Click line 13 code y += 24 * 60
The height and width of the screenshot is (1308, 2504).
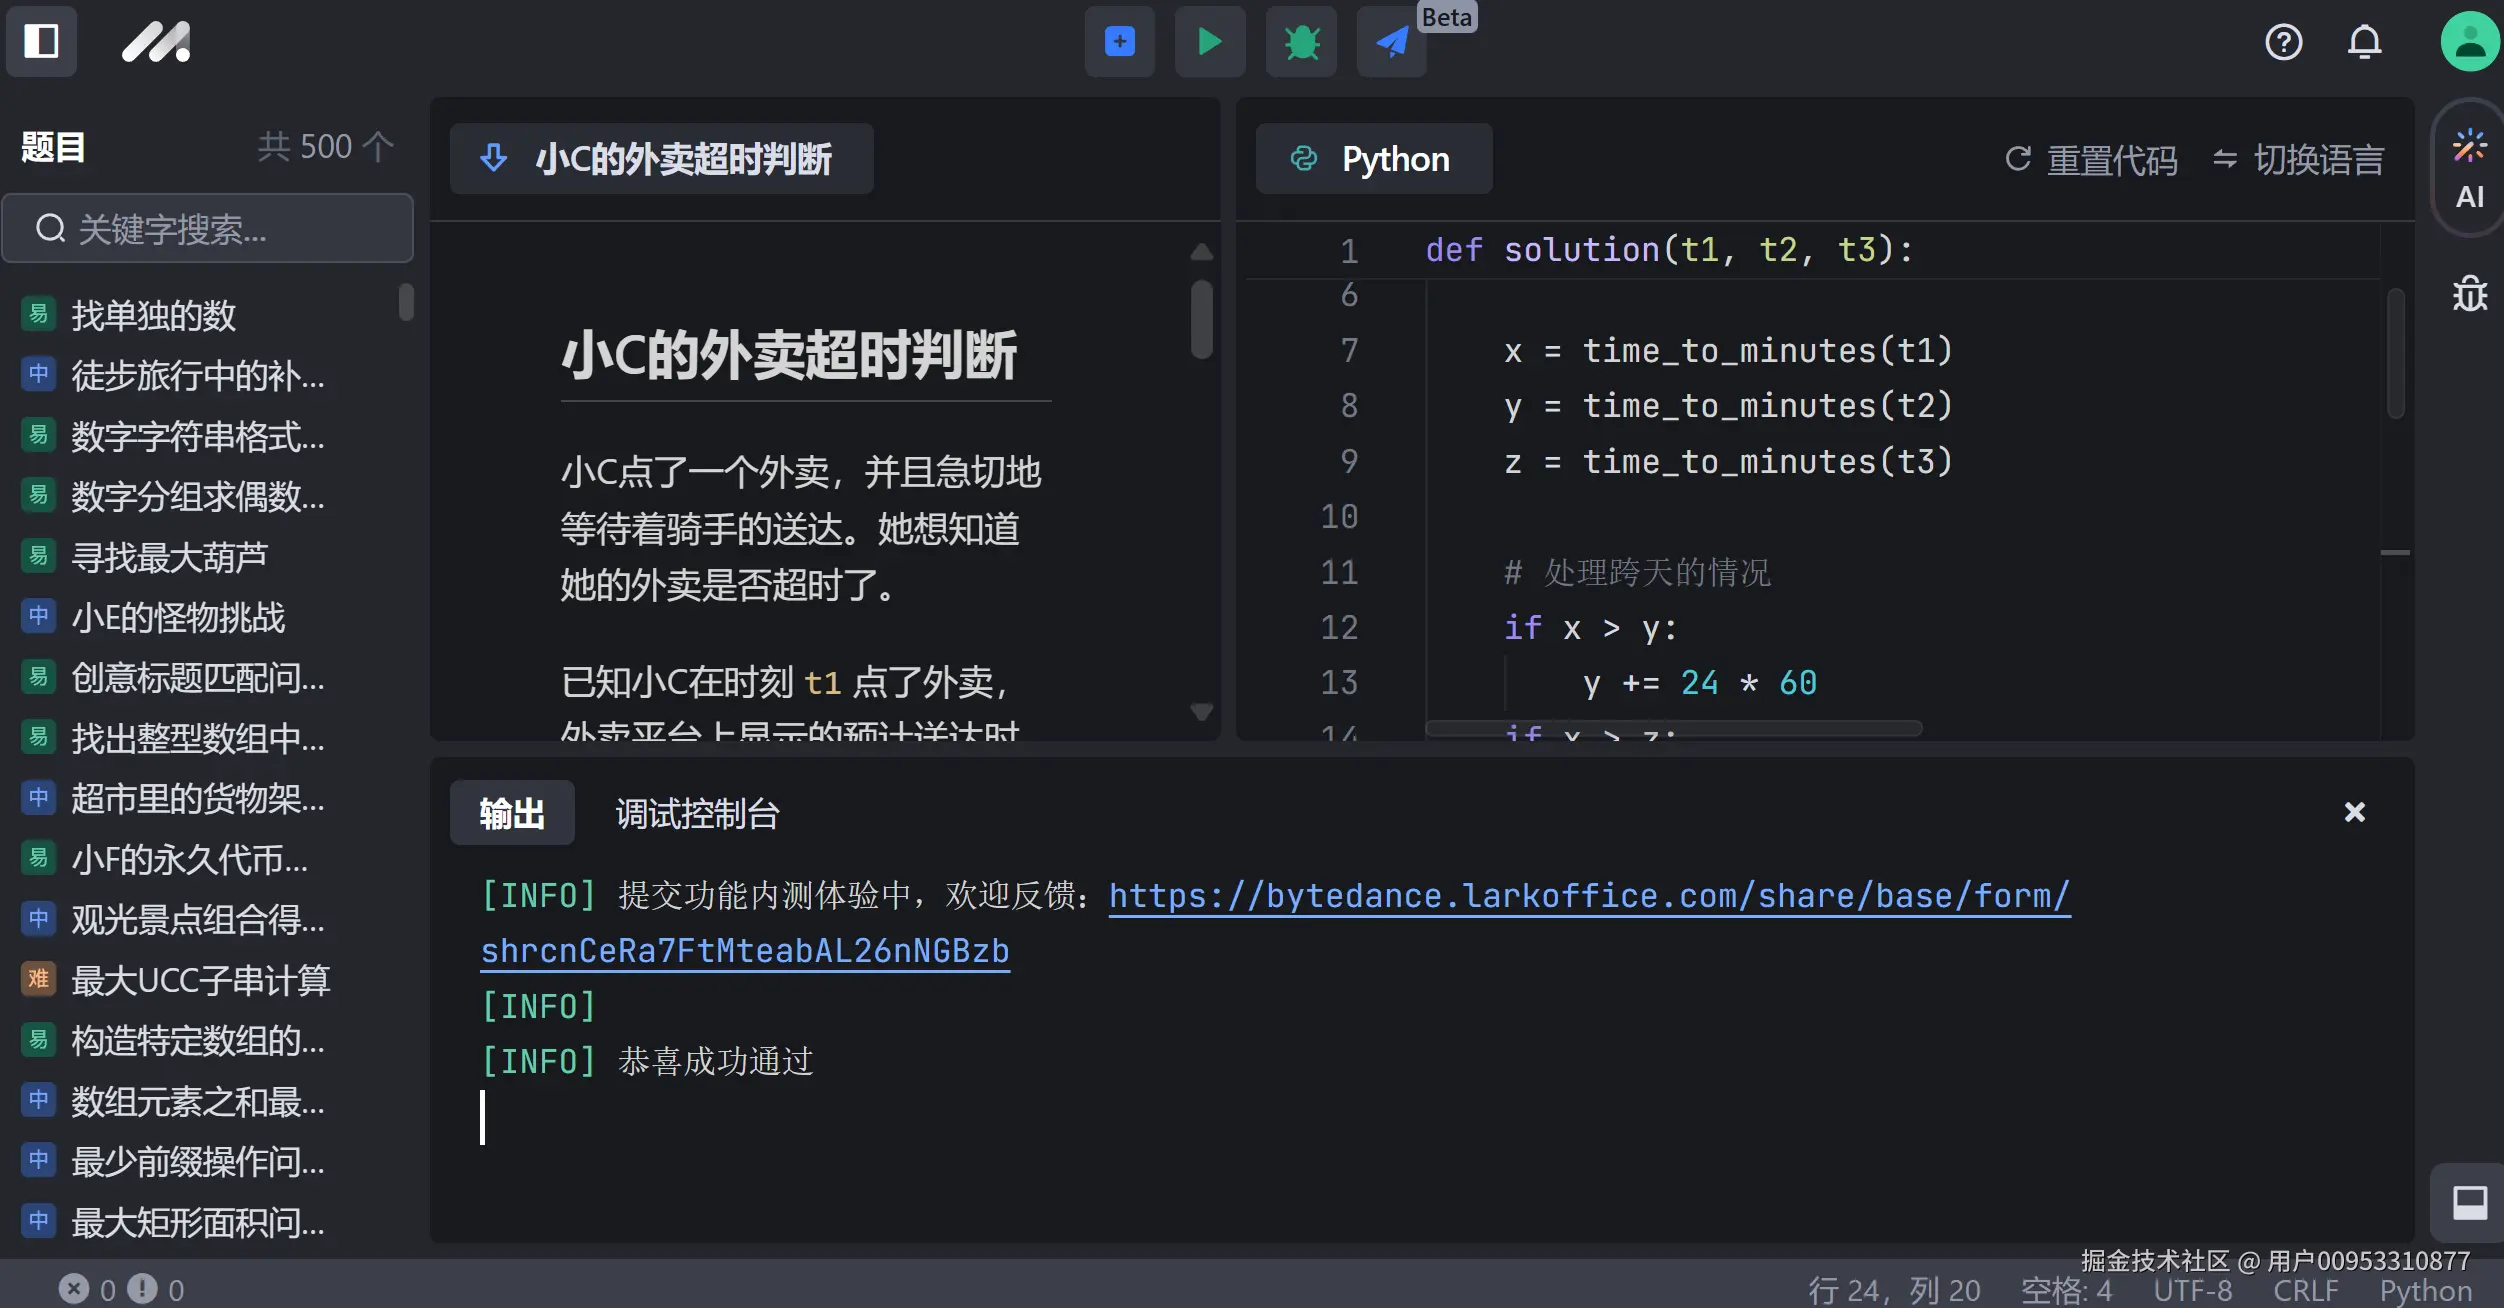[x=1700, y=683]
